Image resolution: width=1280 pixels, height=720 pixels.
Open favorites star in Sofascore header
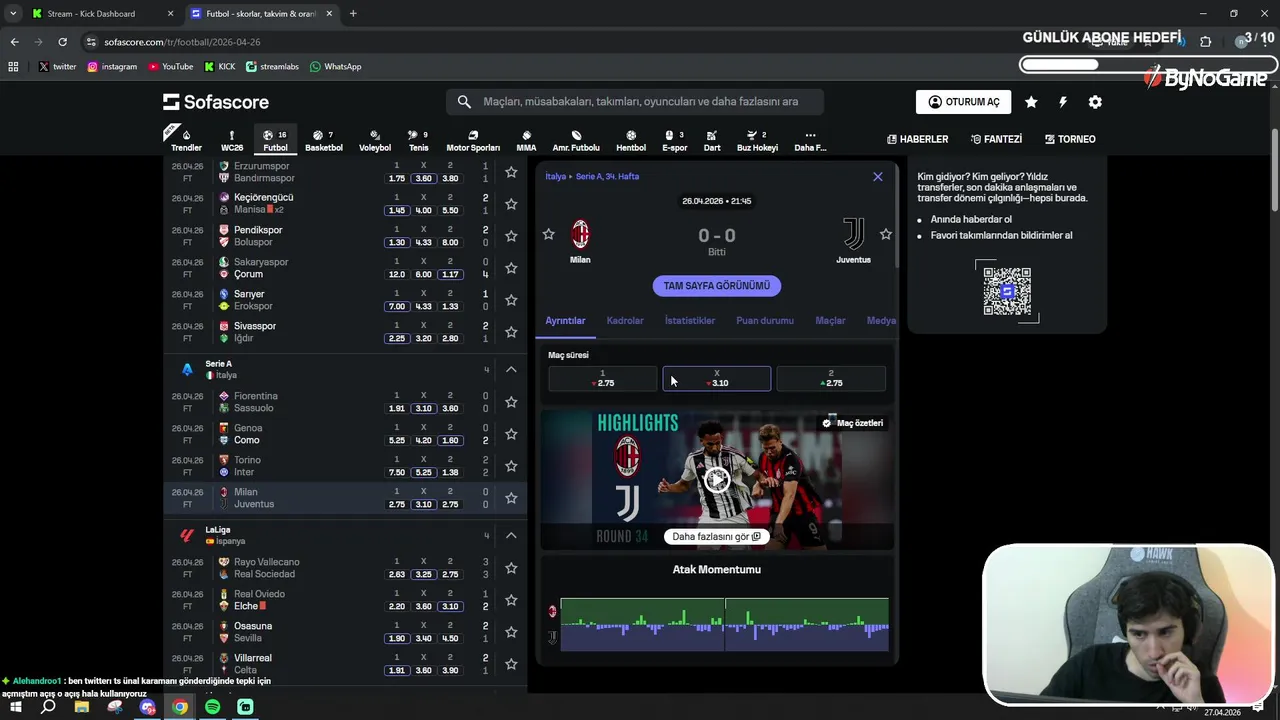(x=1031, y=102)
